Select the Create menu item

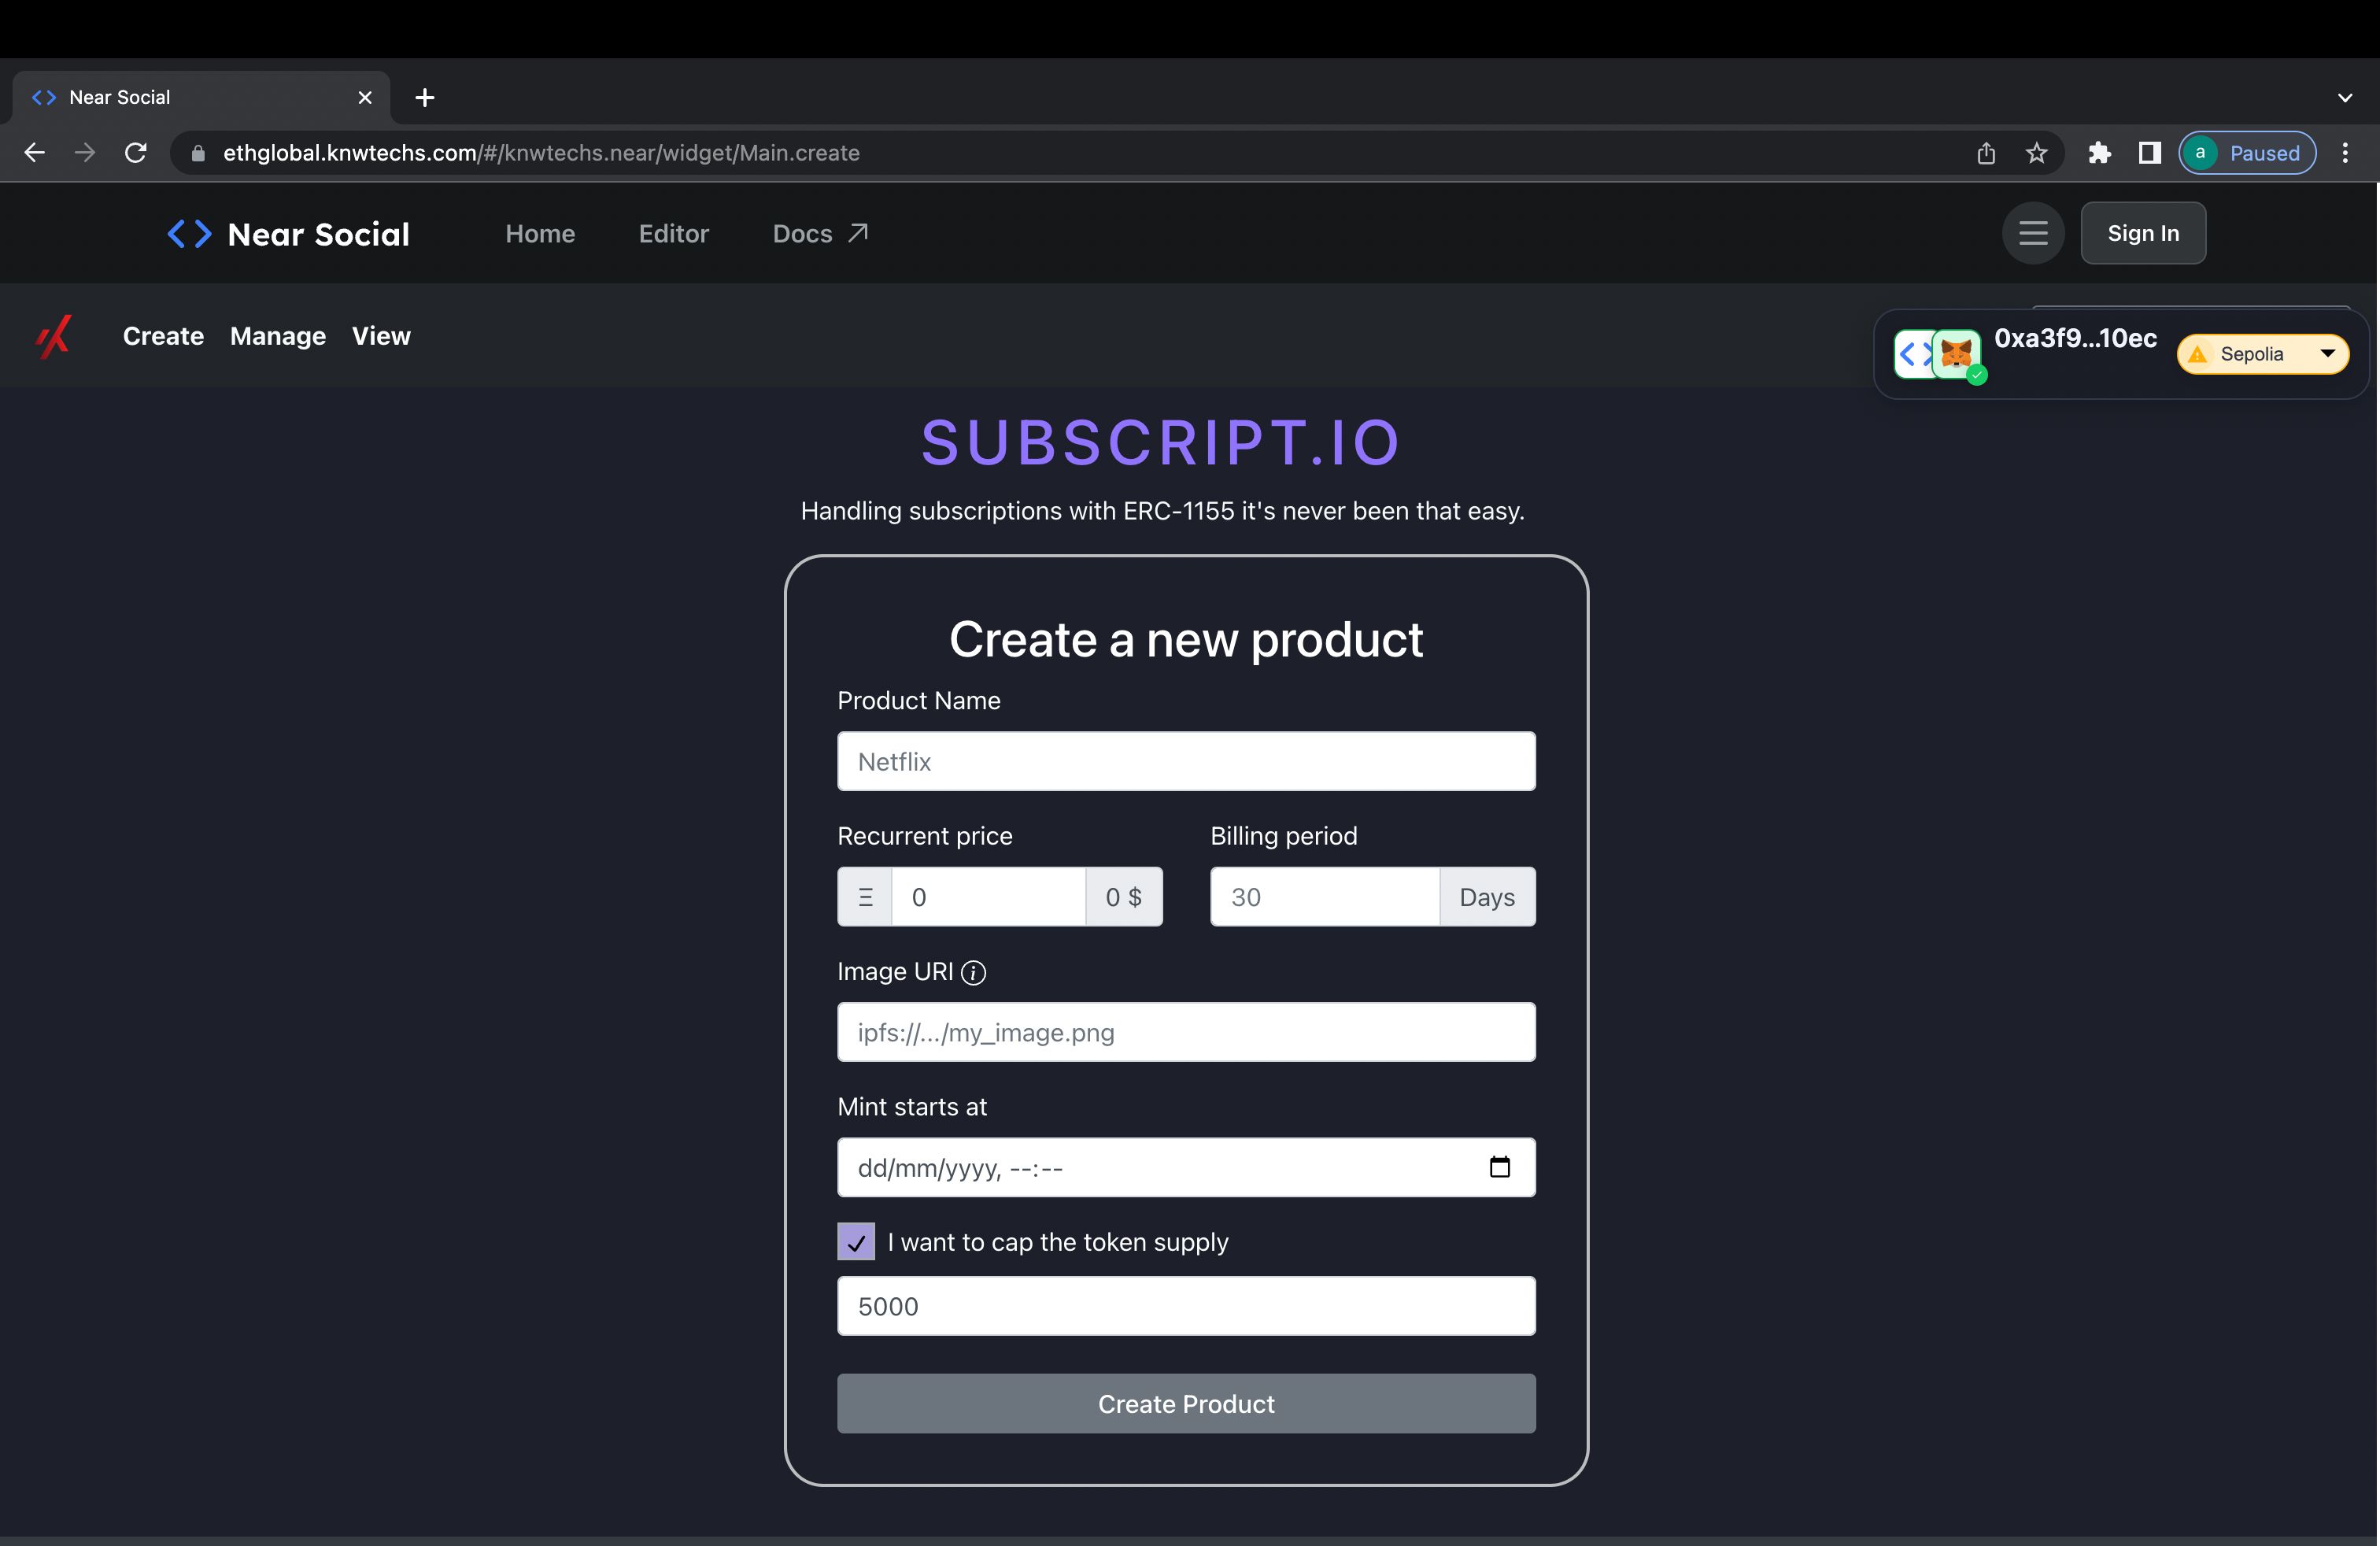coord(163,335)
